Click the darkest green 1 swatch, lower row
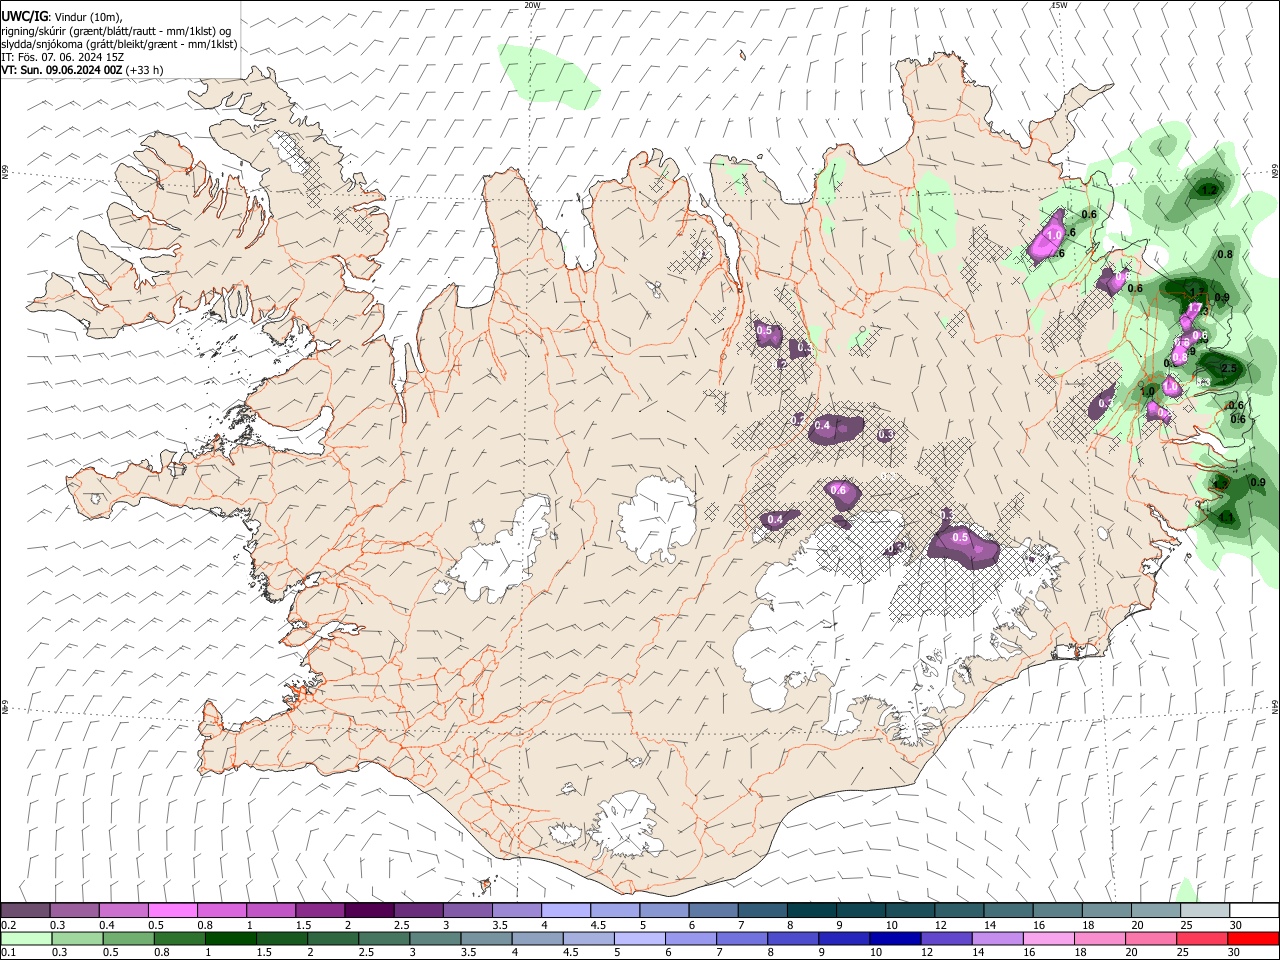The image size is (1280, 960). 230,938
